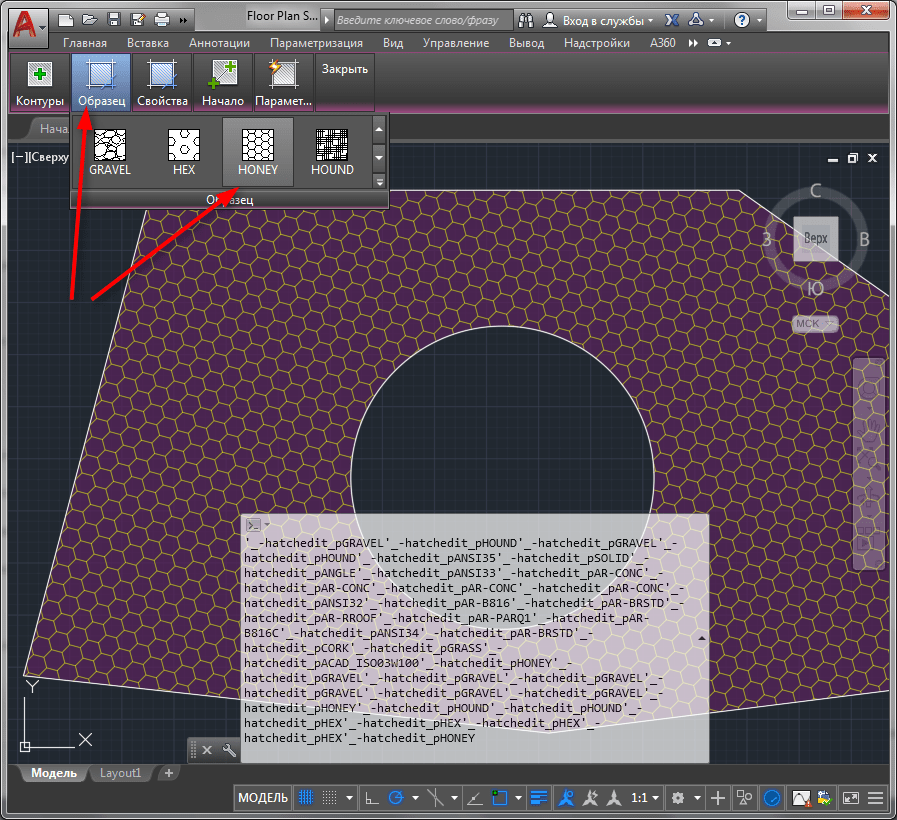897x820 pixels.
Task: Expand the help dropdown arrow
Action: tap(759, 21)
